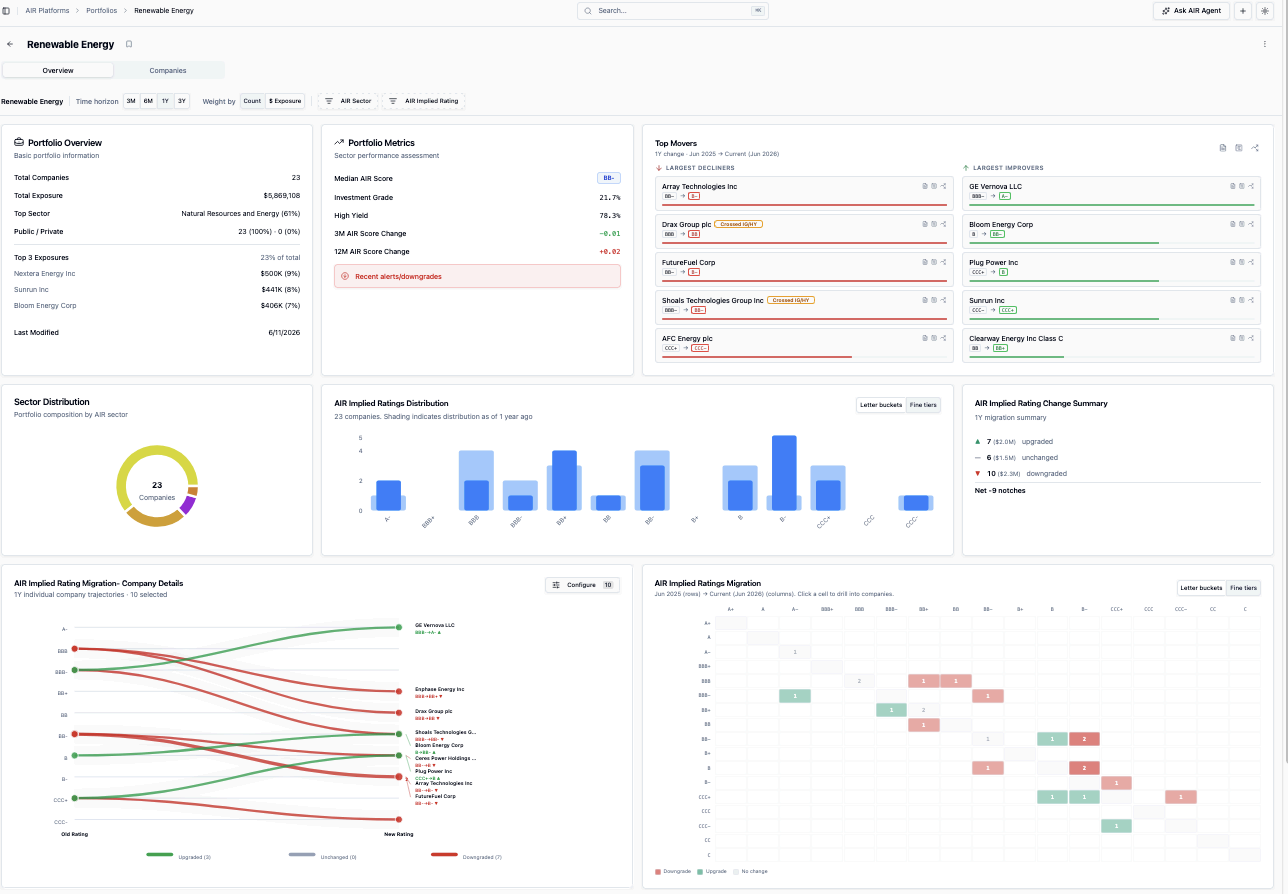
Task: Set time horizon to 1Y
Action: 165,101
